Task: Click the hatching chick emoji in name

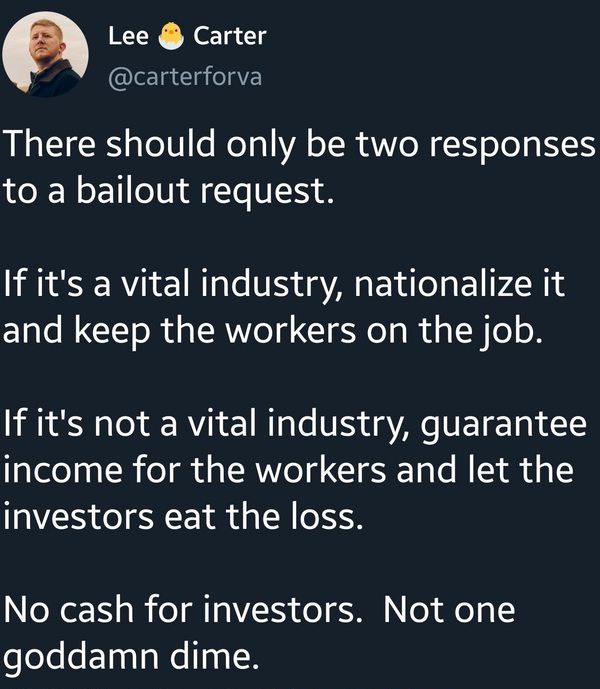Action: (x=171, y=36)
